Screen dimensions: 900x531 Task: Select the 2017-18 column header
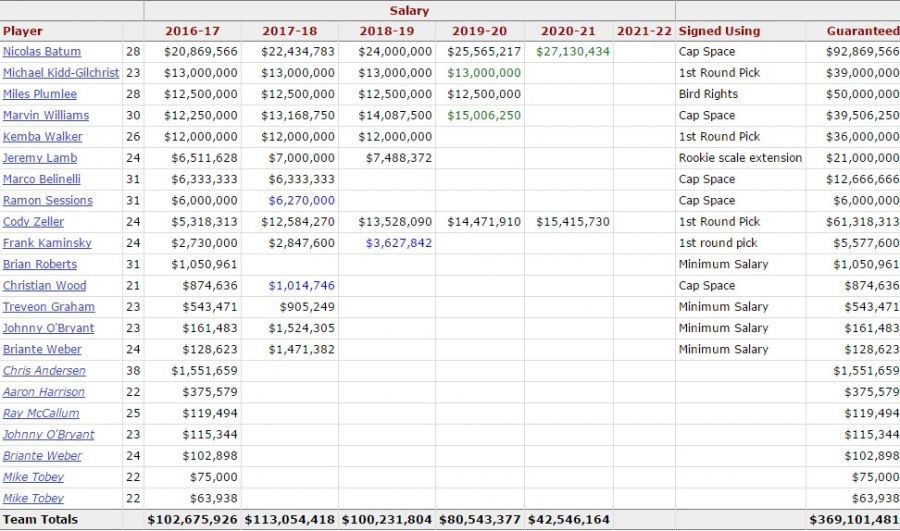pos(289,31)
